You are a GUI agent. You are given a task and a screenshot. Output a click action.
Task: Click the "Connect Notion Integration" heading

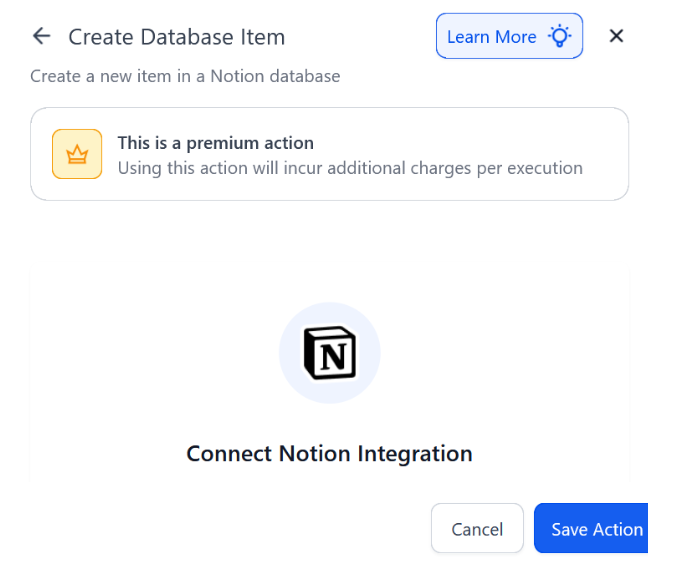[x=329, y=453]
